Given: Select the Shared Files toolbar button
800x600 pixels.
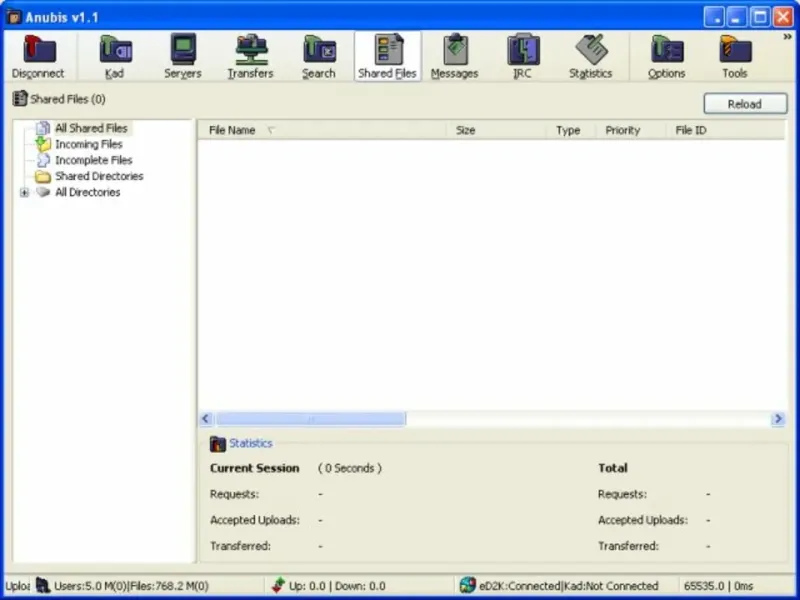Looking at the screenshot, I should click(x=388, y=56).
